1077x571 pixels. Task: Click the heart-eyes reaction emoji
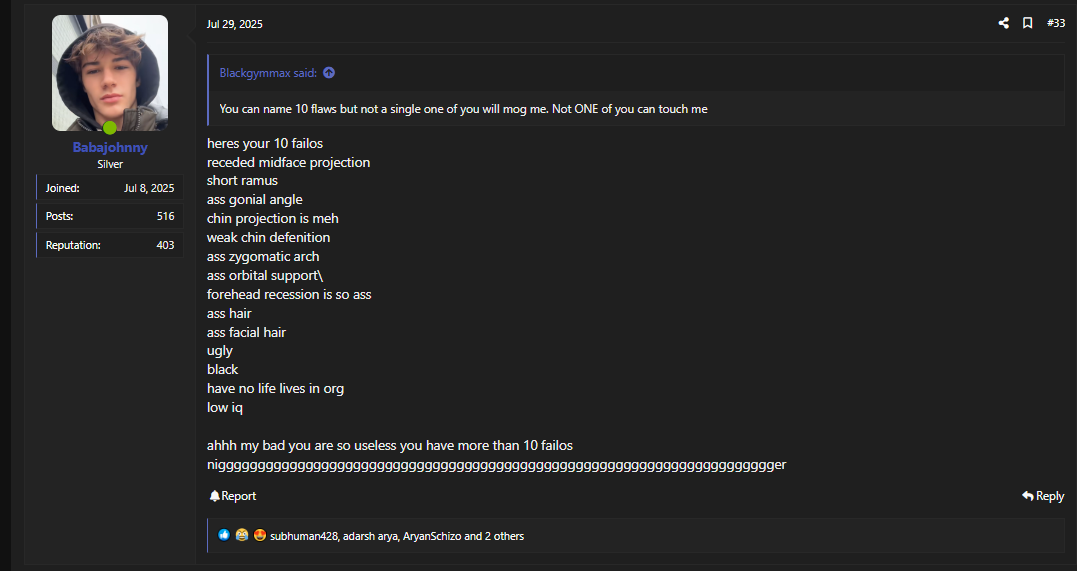(260, 535)
